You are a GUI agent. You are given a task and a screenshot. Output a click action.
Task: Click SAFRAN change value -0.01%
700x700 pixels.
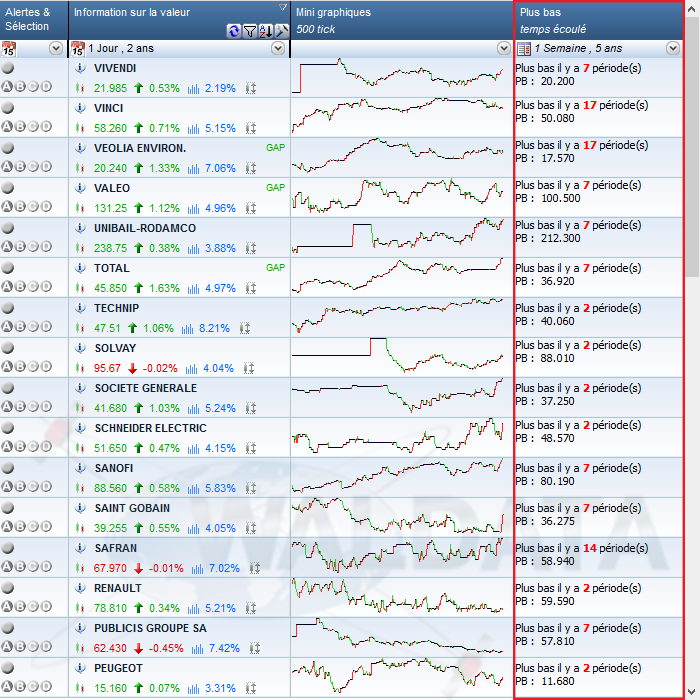click(166, 568)
